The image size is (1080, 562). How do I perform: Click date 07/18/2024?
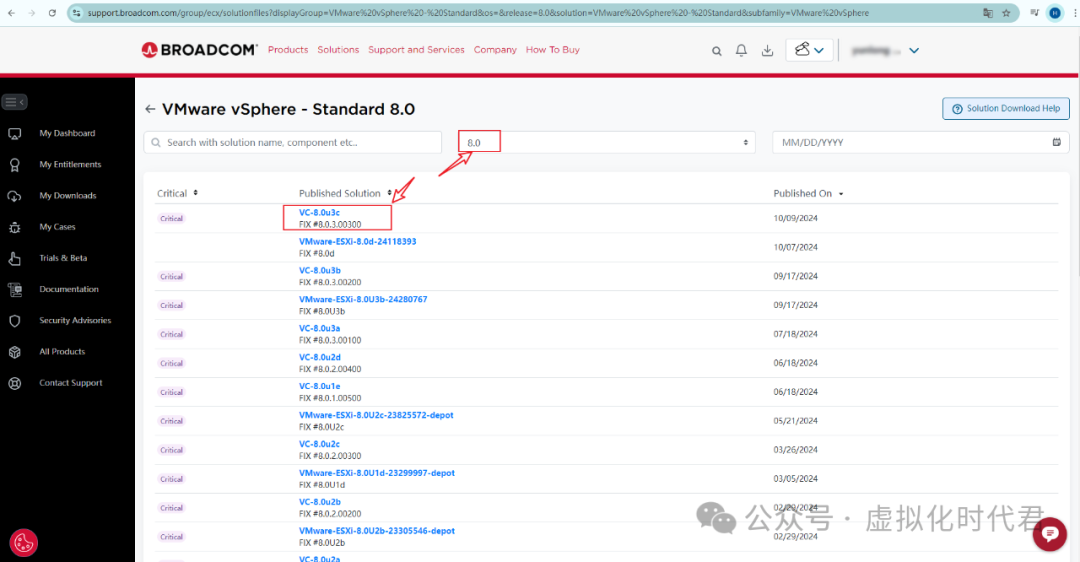pyautogui.click(x=796, y=334)
